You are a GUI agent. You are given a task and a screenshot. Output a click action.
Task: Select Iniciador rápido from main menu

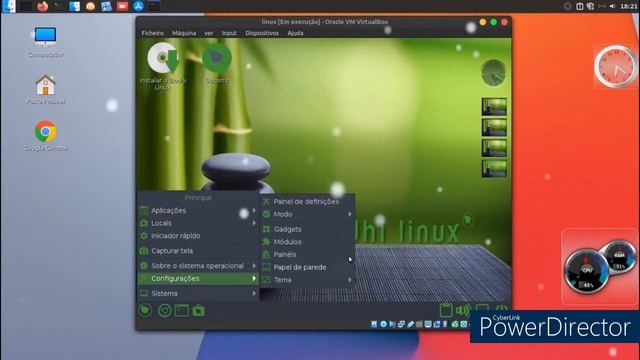198,236
